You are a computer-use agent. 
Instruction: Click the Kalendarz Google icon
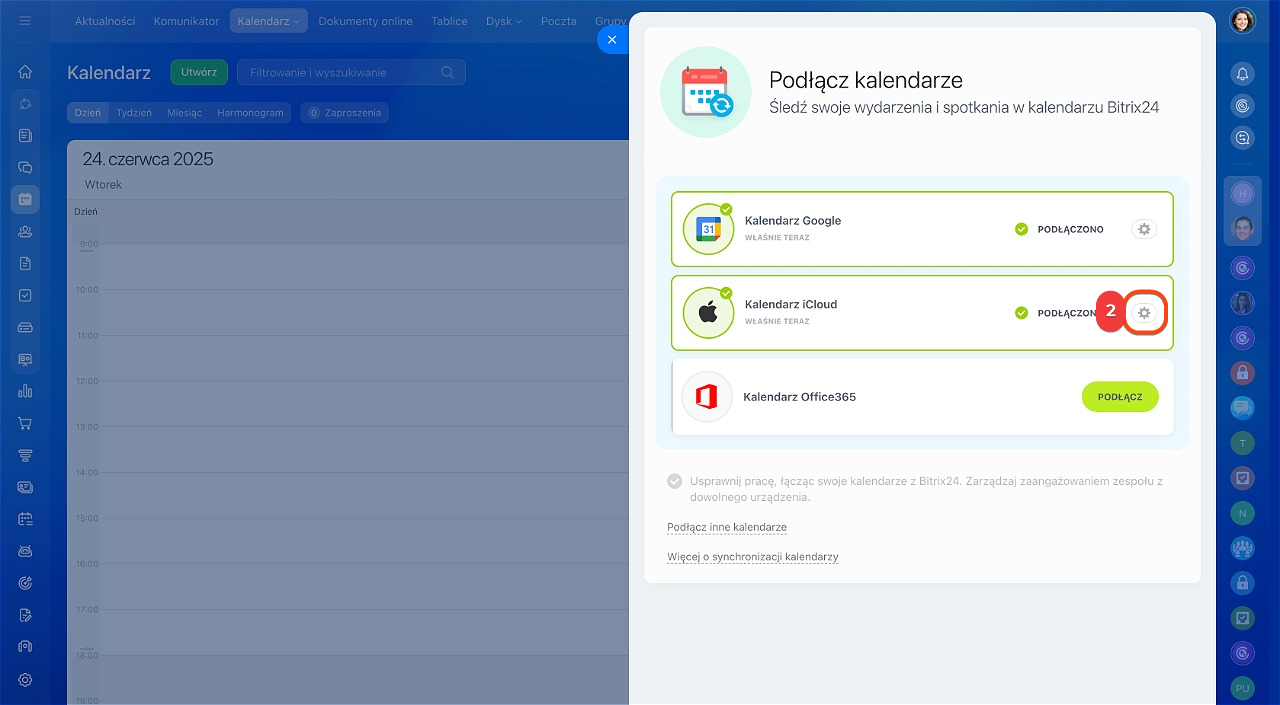tap(708, 229)
